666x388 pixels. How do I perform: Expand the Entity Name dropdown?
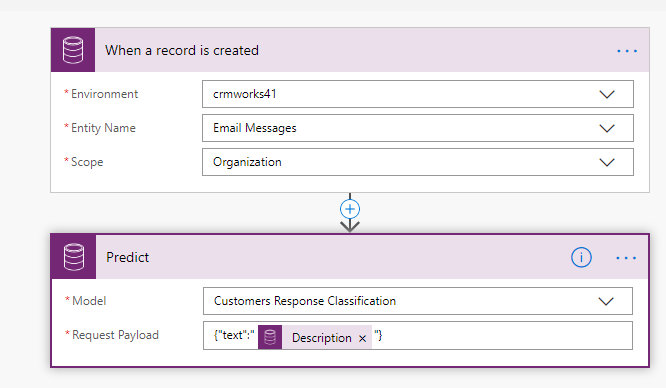[x=607, y=128]
